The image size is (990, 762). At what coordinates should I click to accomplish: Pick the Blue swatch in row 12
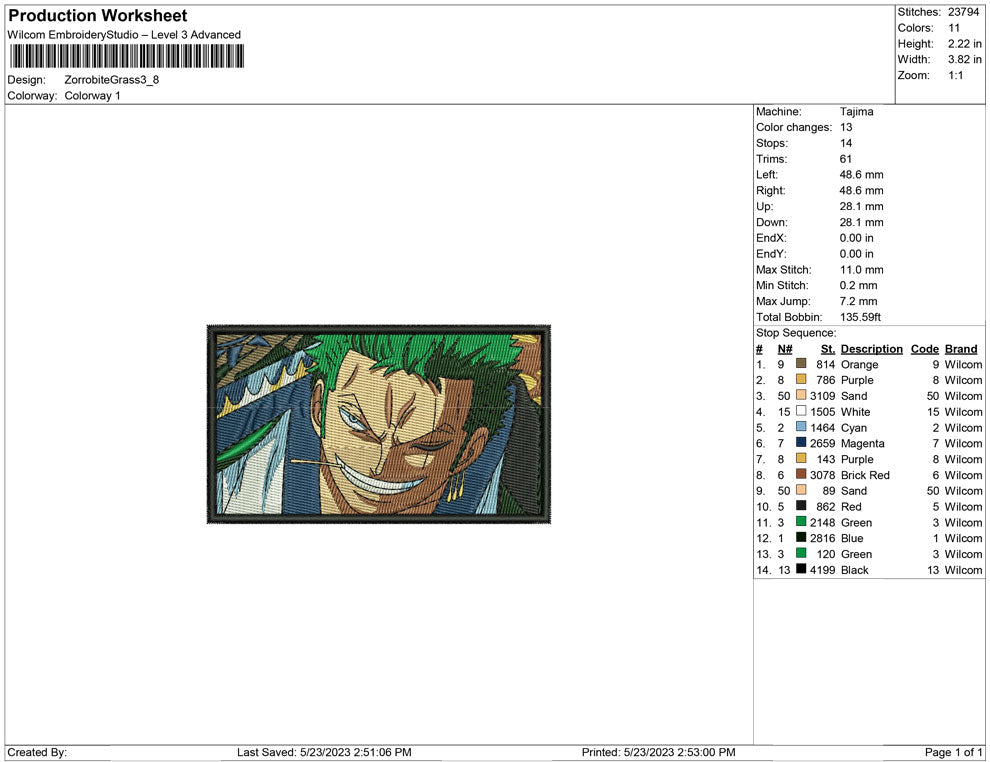coord(801,537)
